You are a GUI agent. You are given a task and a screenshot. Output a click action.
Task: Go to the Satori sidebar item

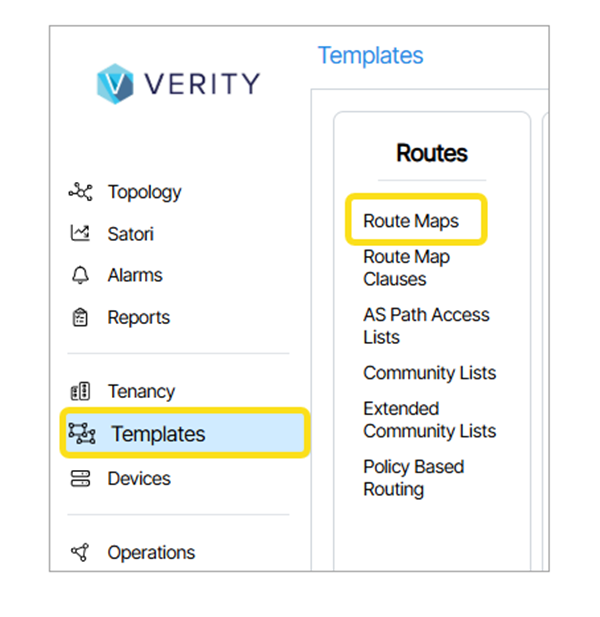click(130, 234)
